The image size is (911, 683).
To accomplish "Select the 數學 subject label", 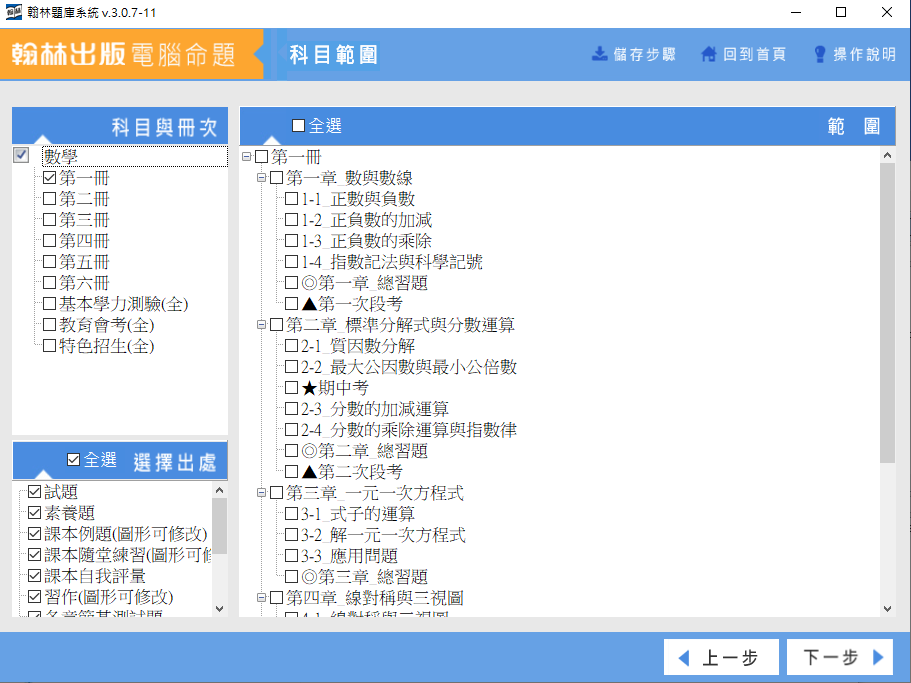I will [61, 156].
